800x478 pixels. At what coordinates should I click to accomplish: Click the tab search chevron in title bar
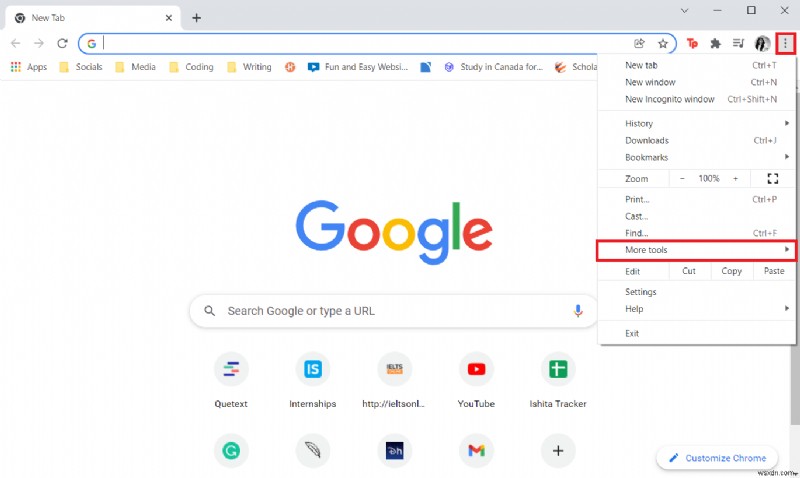(685, 10)
